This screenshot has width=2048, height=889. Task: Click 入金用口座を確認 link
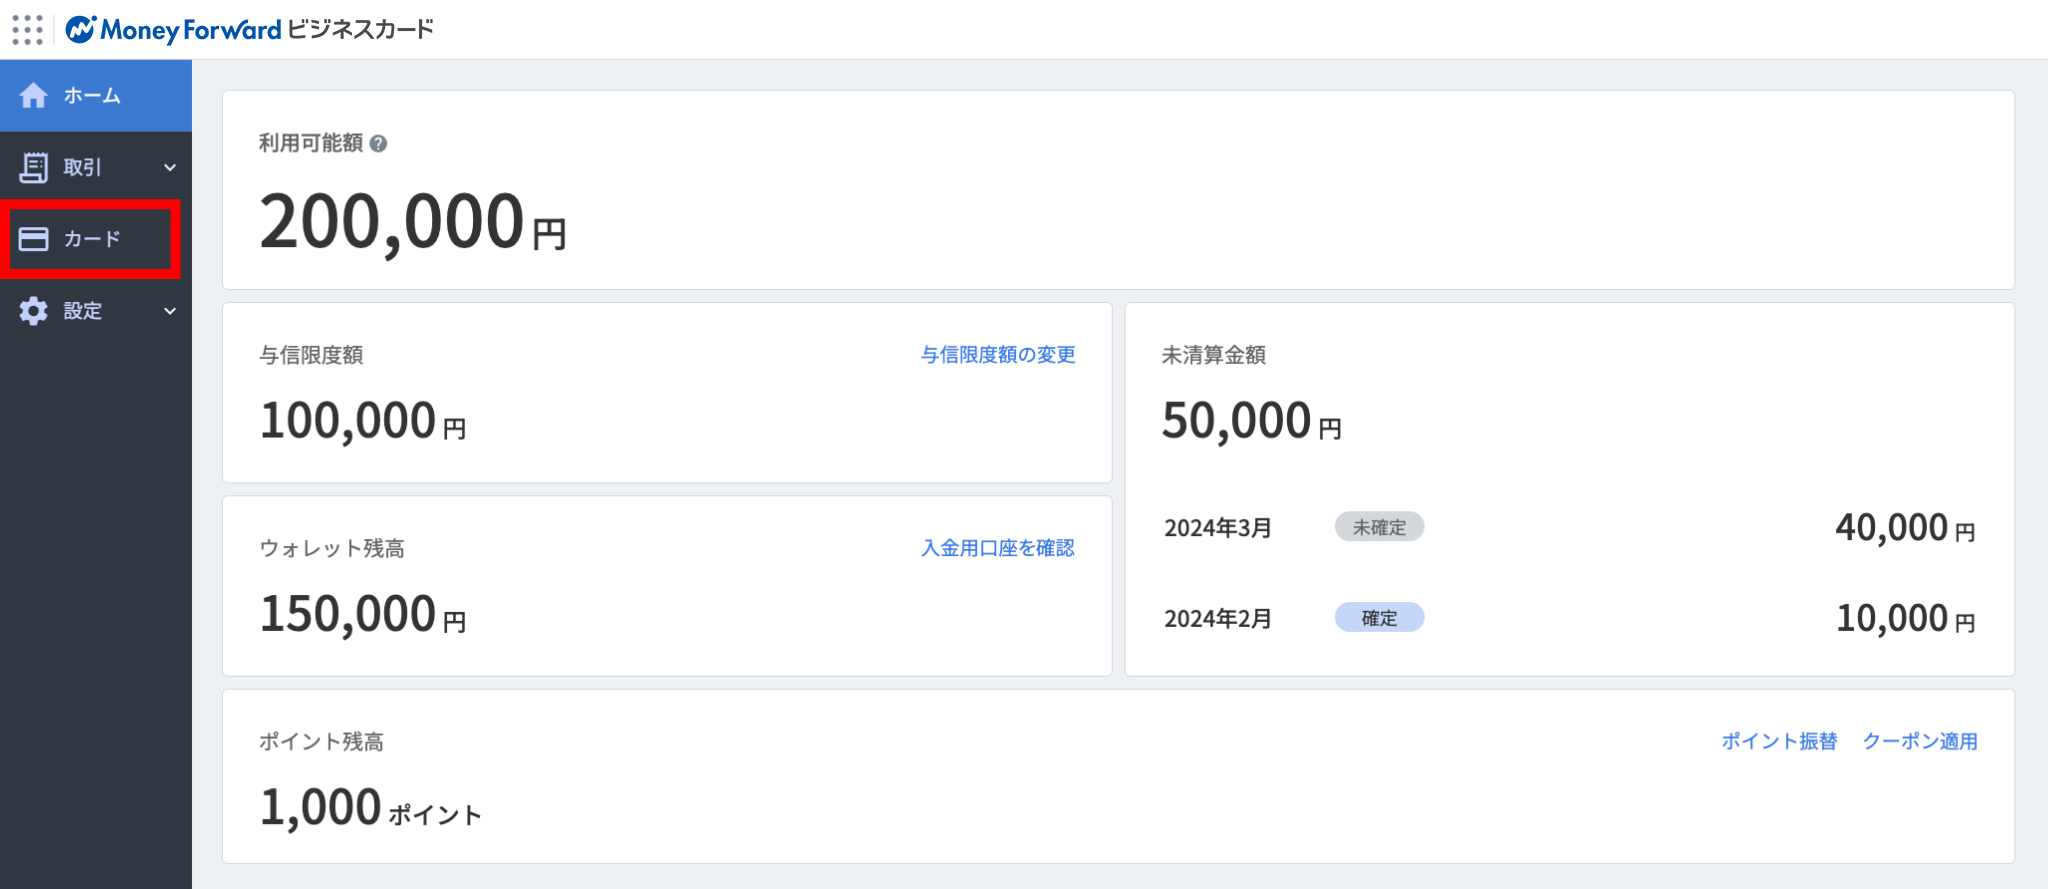click(997, 548)
